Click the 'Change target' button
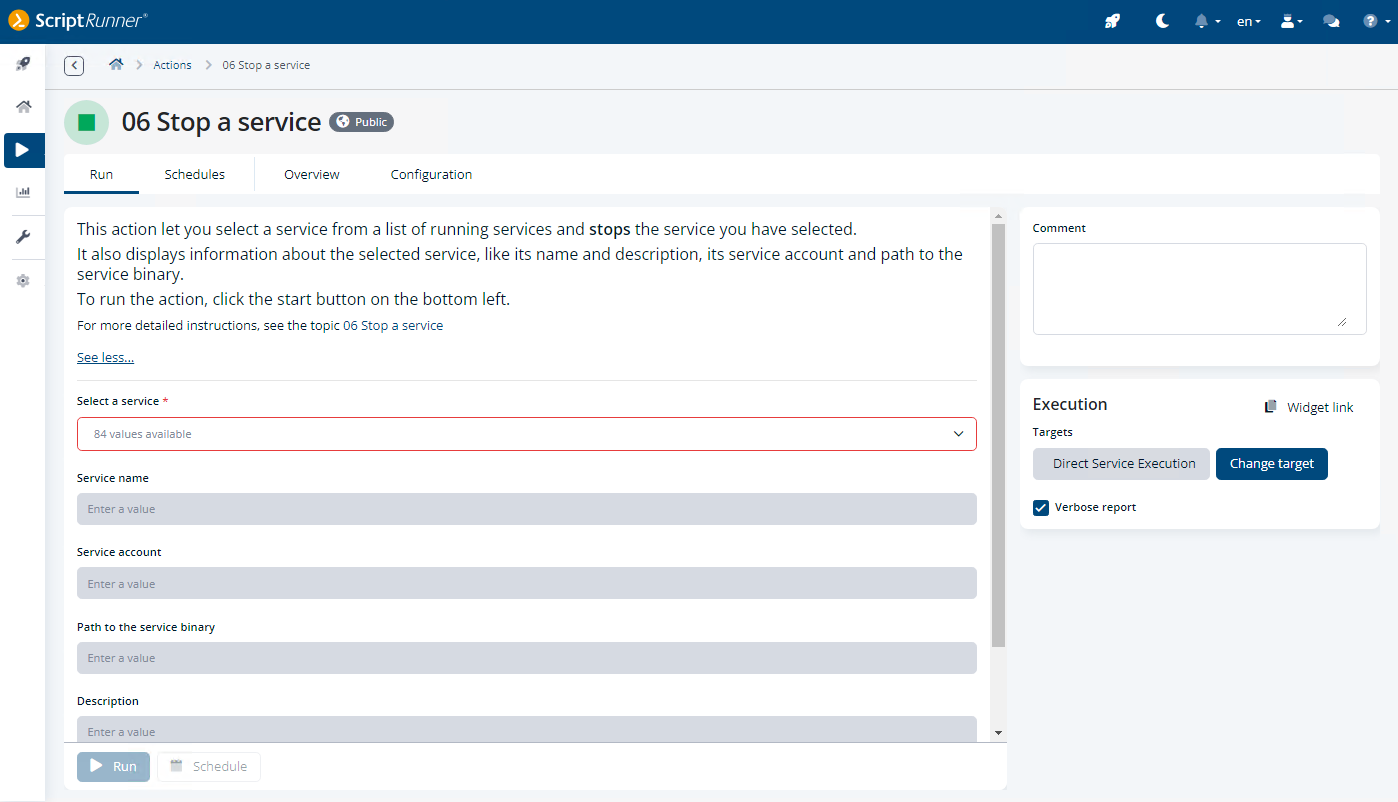 pyautogui.click(x=1272, y=464)
